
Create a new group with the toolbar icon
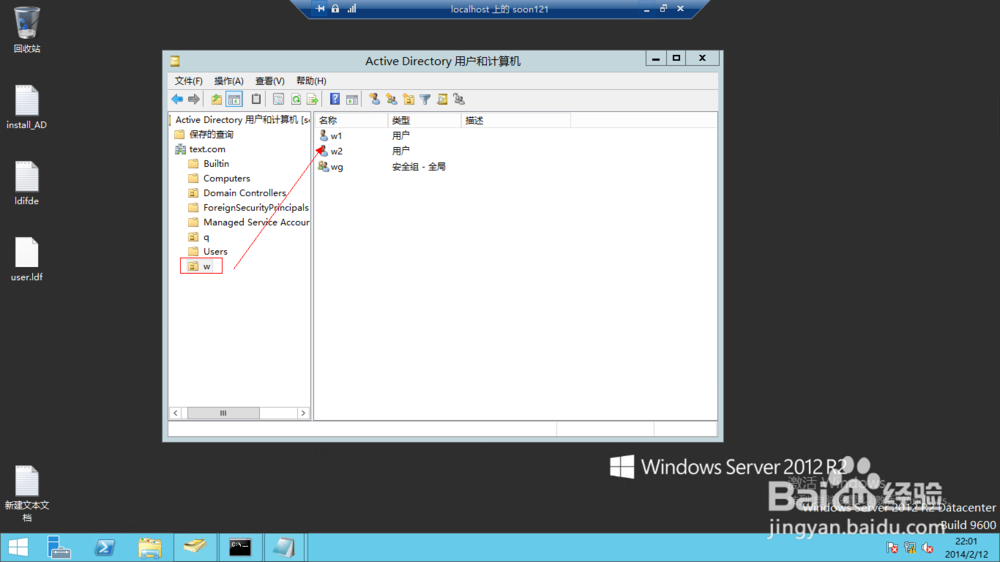click(391, 100)
